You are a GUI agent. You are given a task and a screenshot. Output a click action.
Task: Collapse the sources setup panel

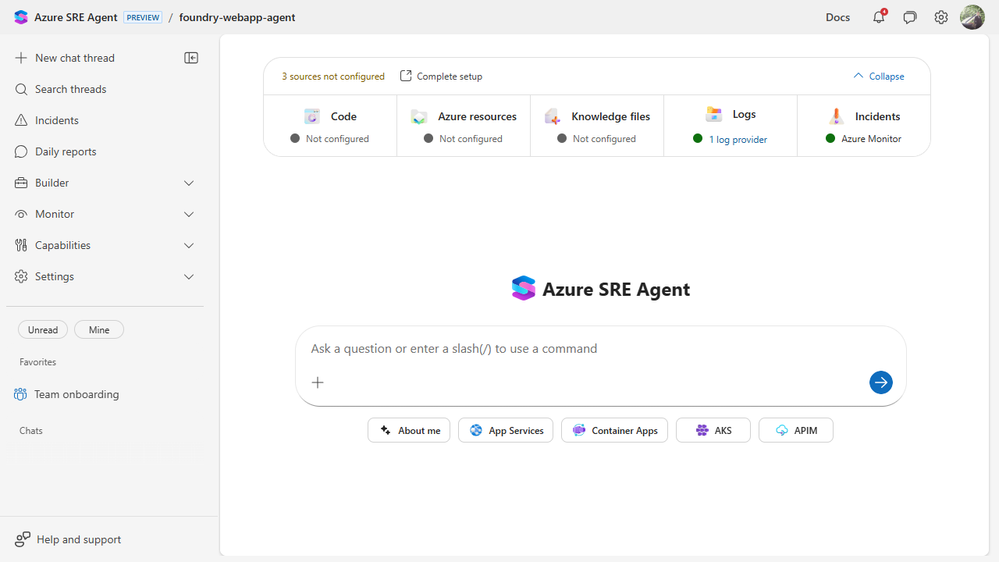pyautogui.click(x=878, y=76)
